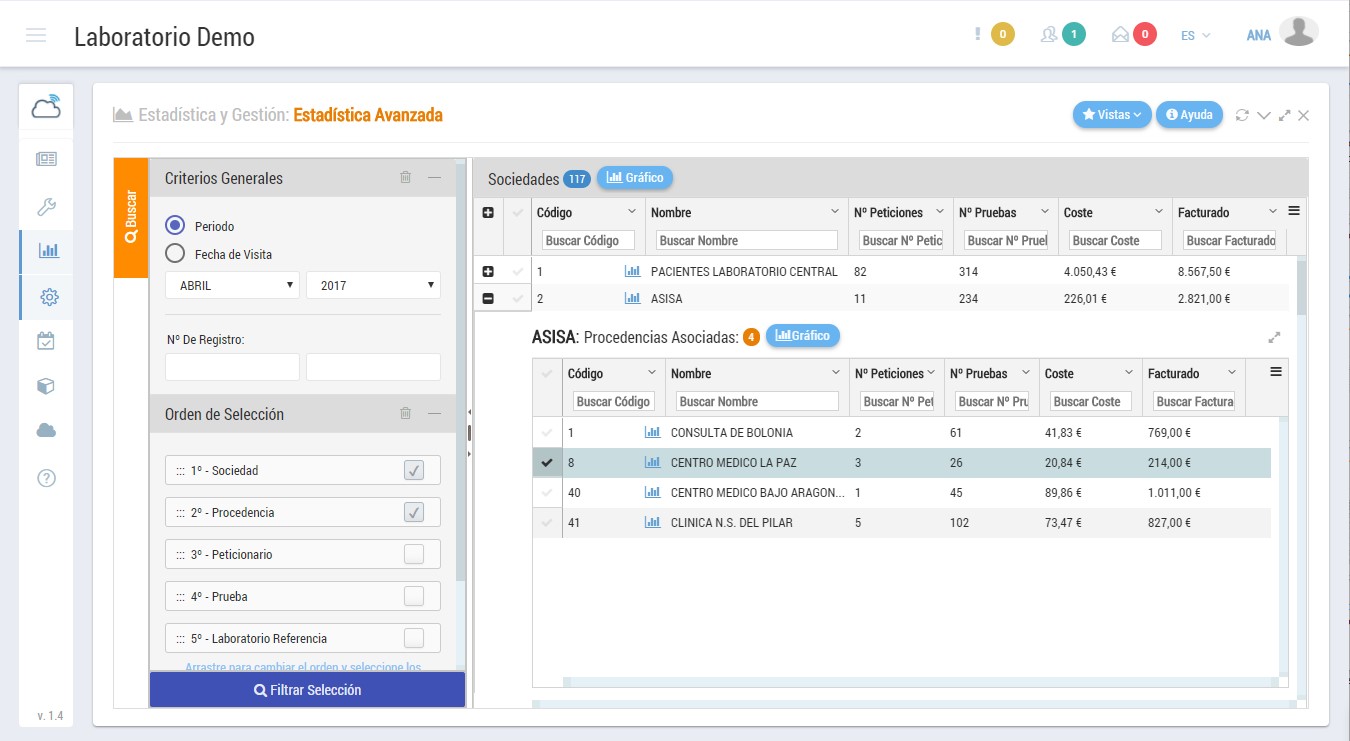Open the calendar check sidebar icon

point(46,341)
